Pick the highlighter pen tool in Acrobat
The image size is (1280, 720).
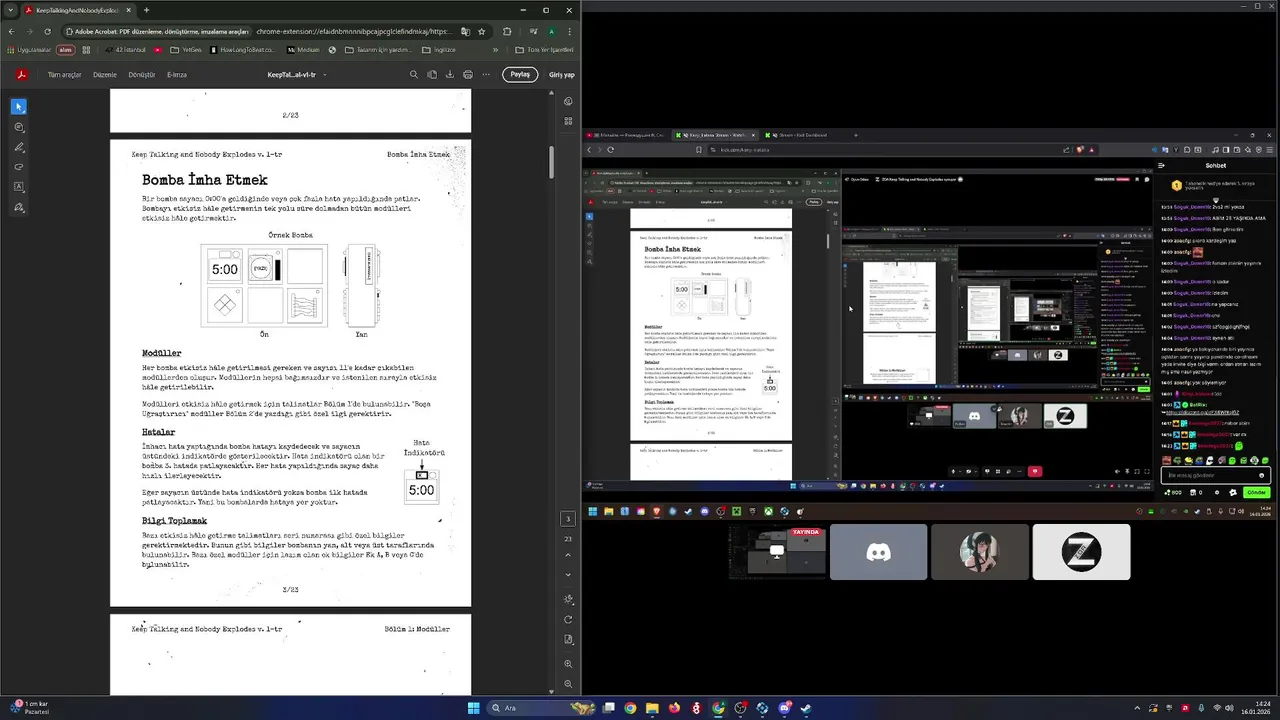pyautogui.click(x=19, y=147)
